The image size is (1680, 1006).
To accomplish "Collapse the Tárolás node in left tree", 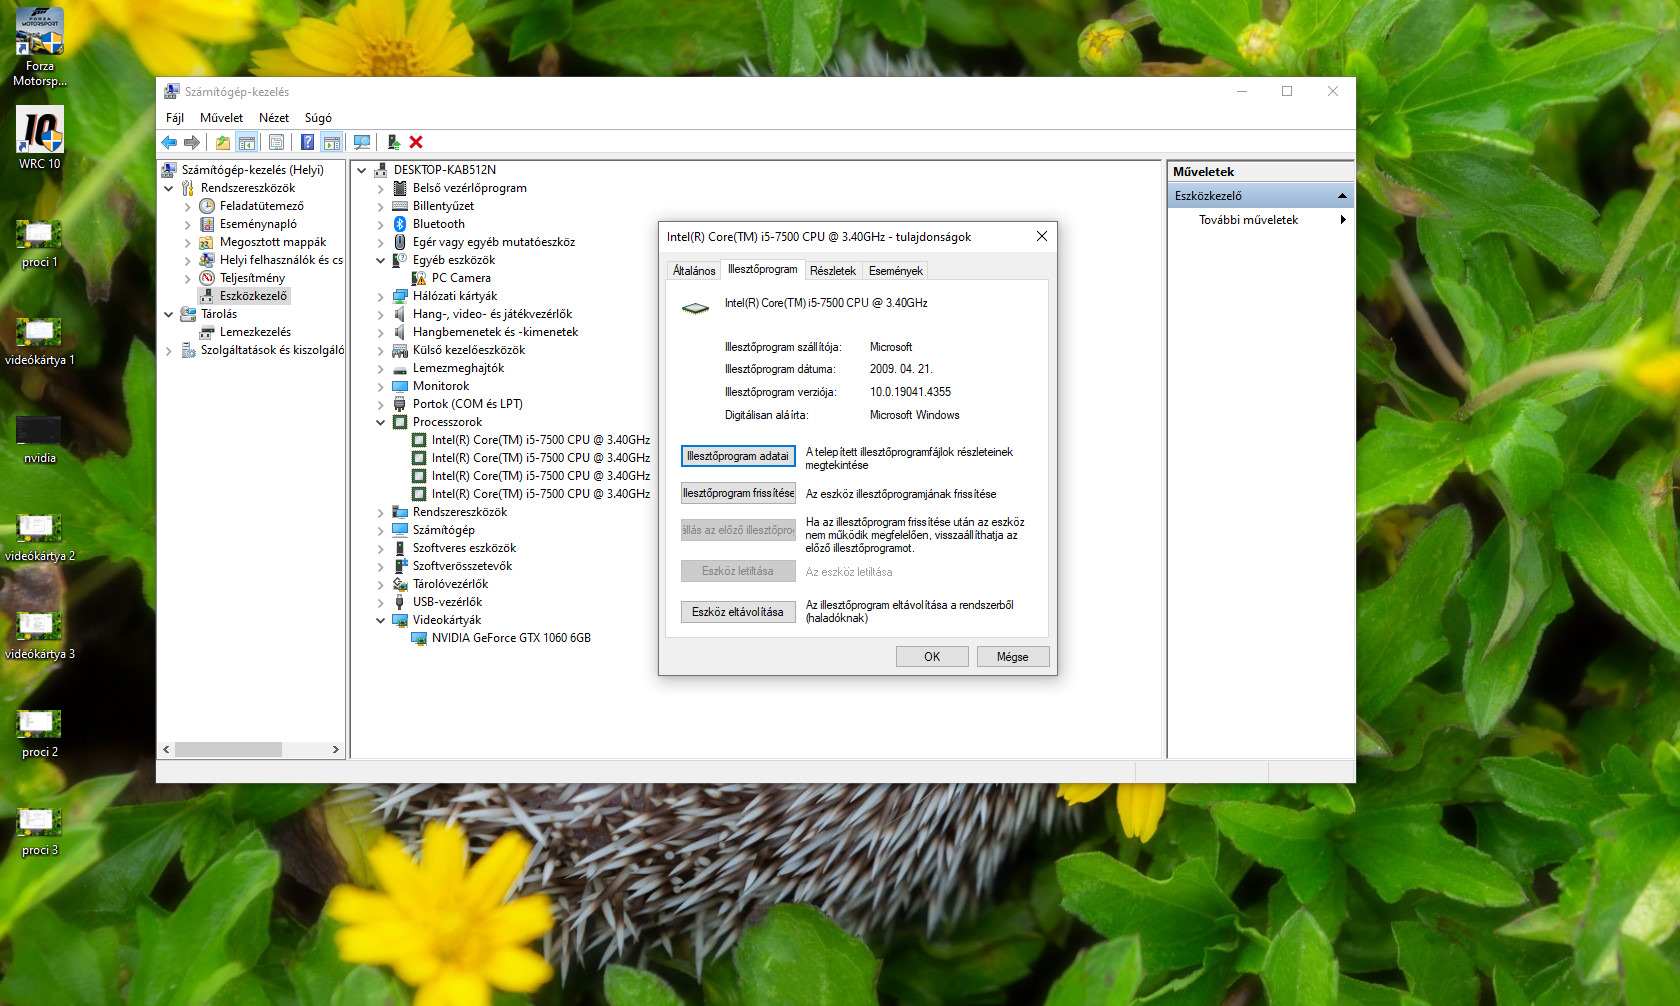I will [x=169, y=314].
